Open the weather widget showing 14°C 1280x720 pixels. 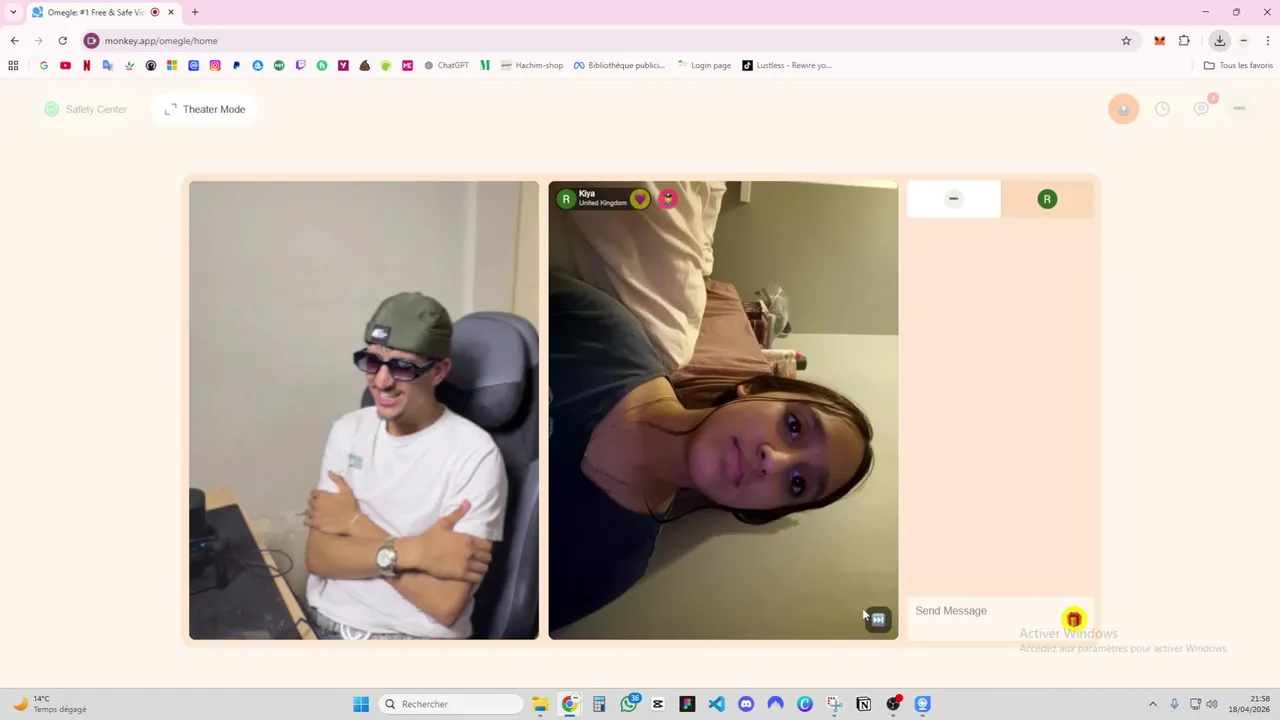(x=50, y=704)
